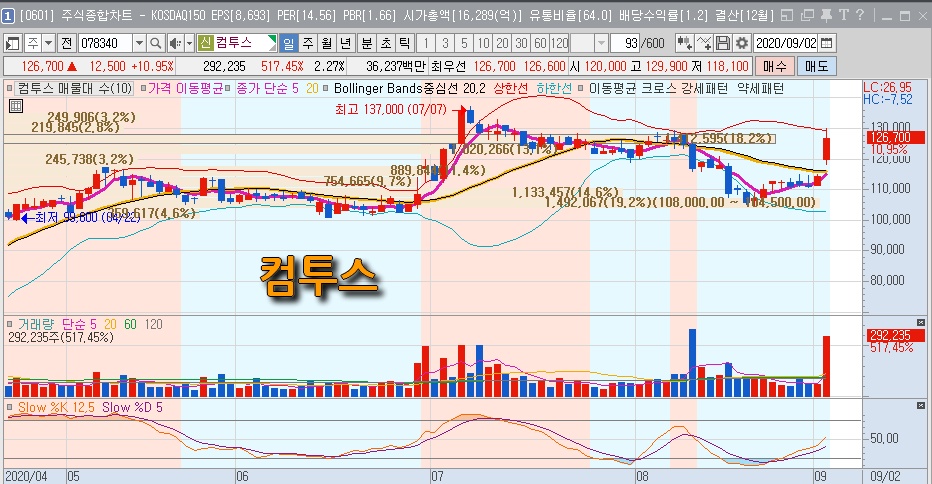
Task: Open the data grid icon on the chart
Action: (x=16, y=106)
